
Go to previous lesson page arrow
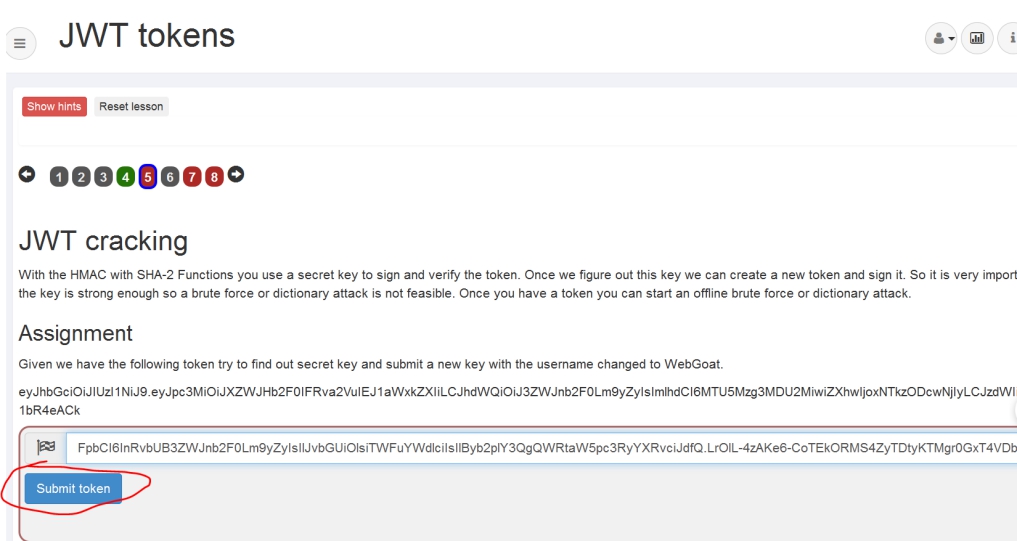[27, 174]
